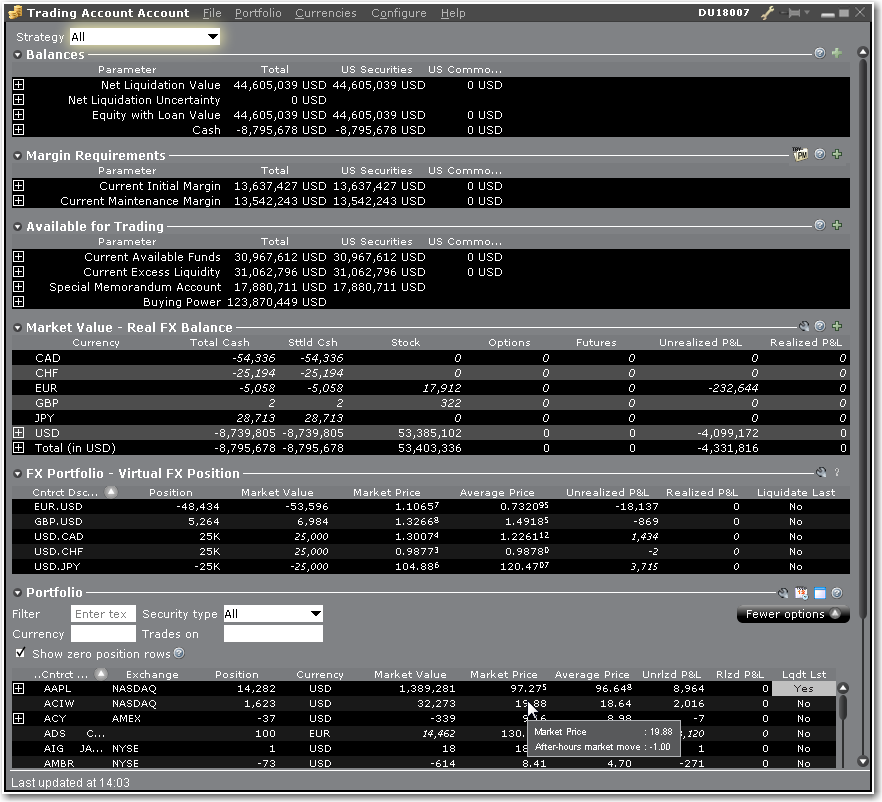This screenshot has height=802, width=882.
Task: Open the wrench configuration icon in title bar
Action: [768, 12]
